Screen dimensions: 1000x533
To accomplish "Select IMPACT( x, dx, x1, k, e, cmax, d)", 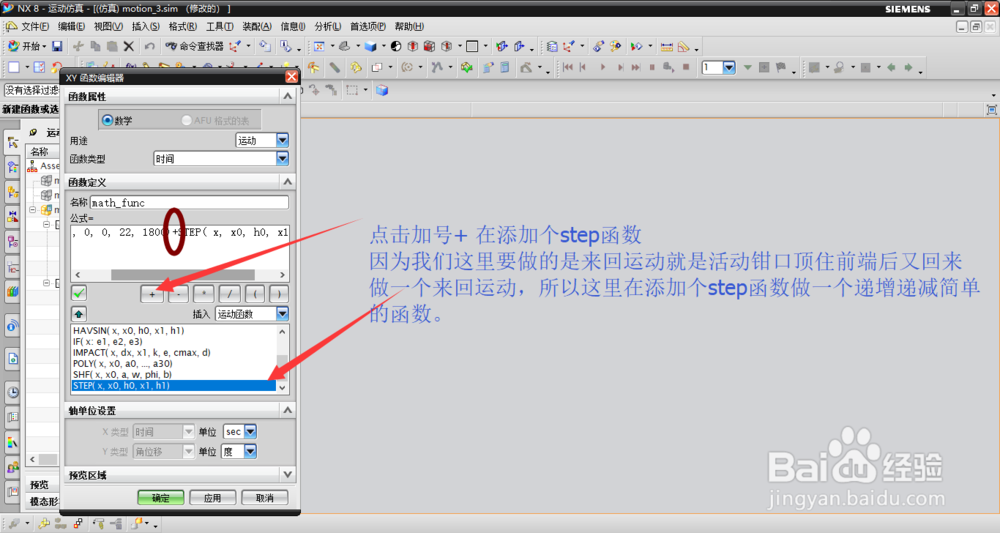I will pos(142,353).
